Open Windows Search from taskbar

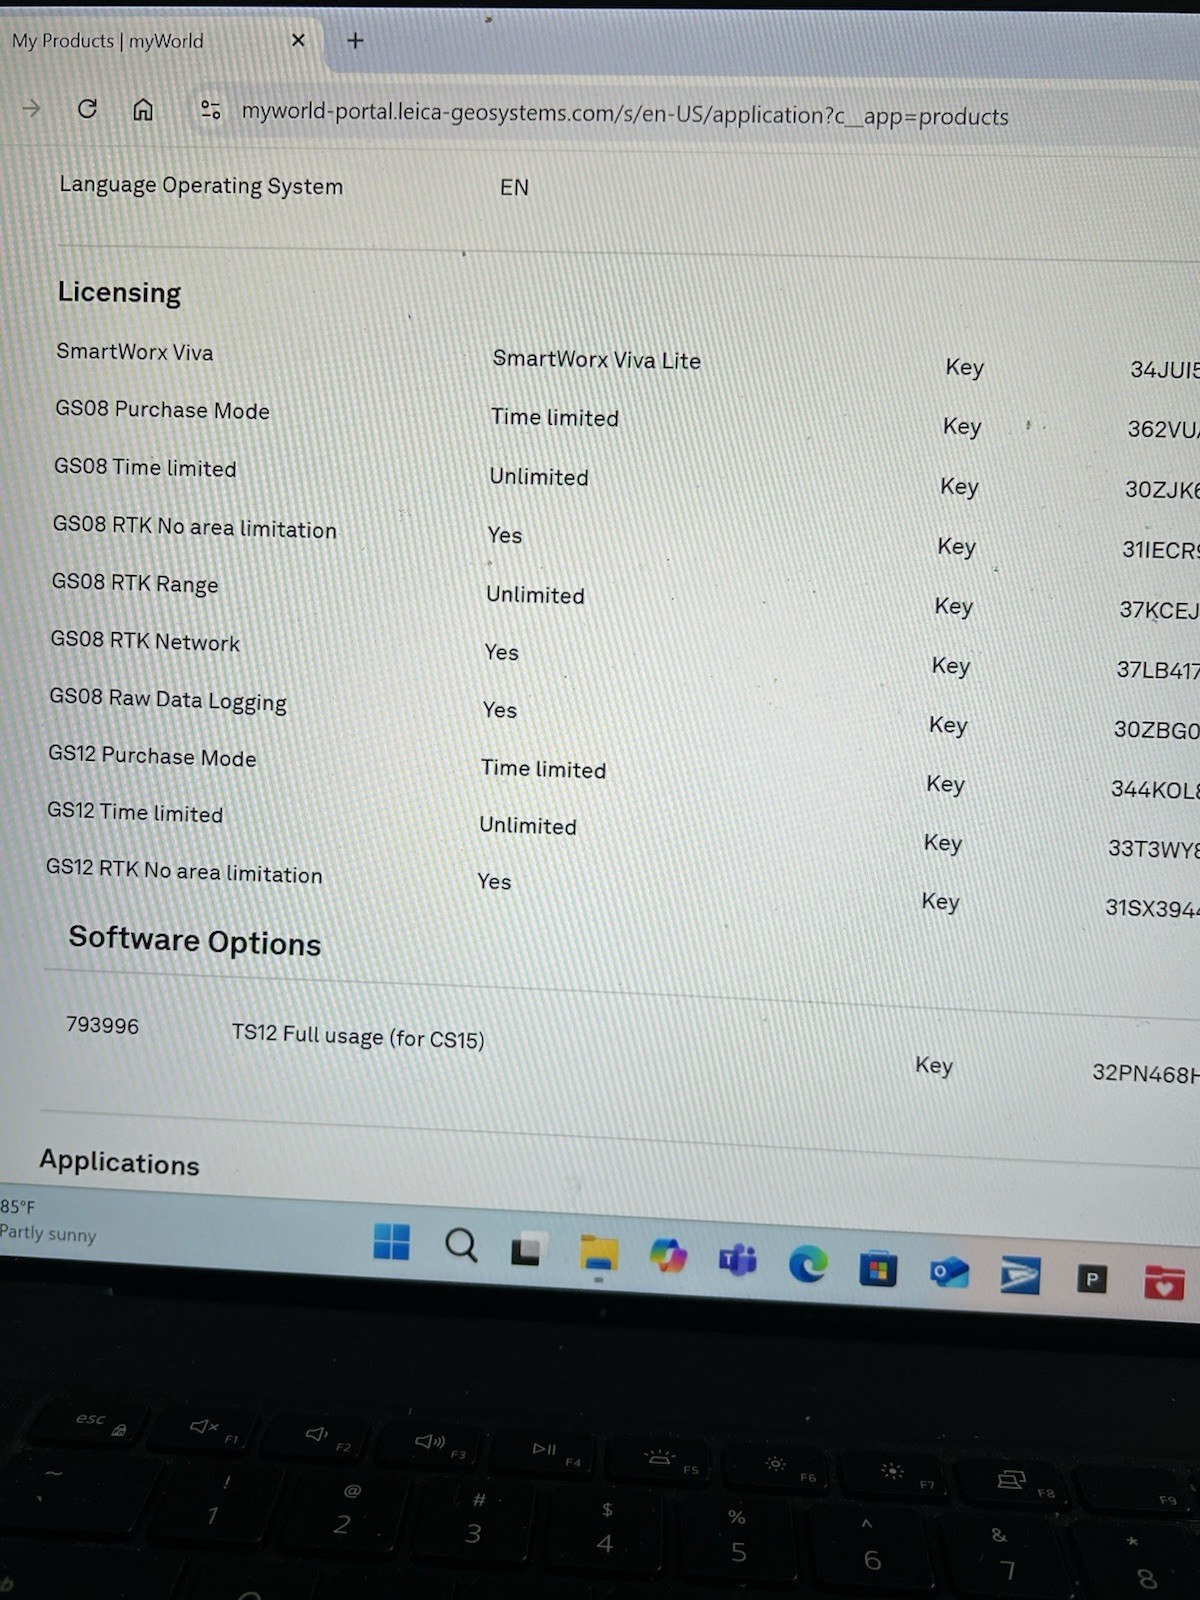point(461,1246)
